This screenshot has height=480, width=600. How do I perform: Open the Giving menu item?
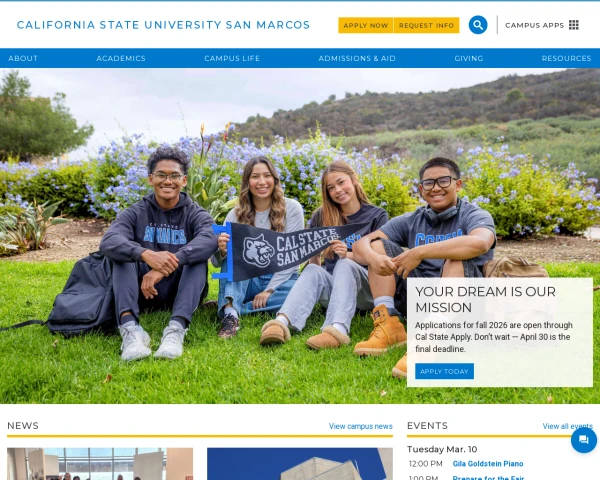click(x=469, y=58)
